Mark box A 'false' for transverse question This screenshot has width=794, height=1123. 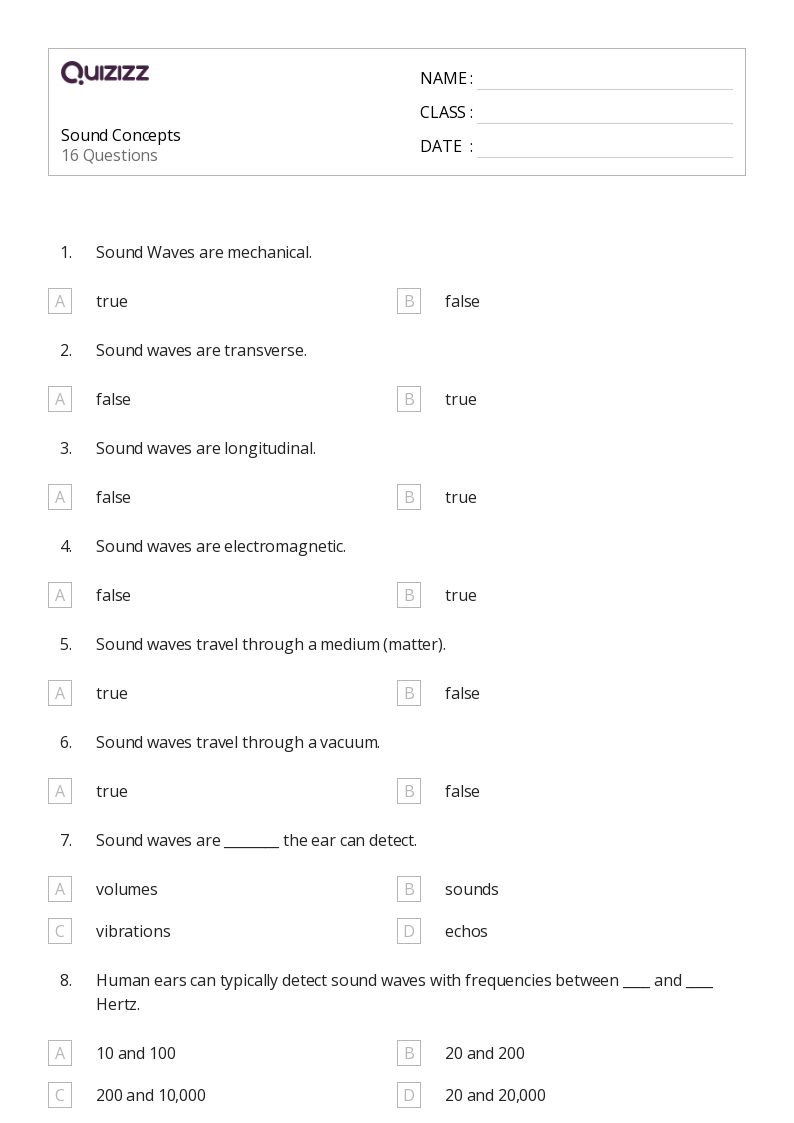60,399
